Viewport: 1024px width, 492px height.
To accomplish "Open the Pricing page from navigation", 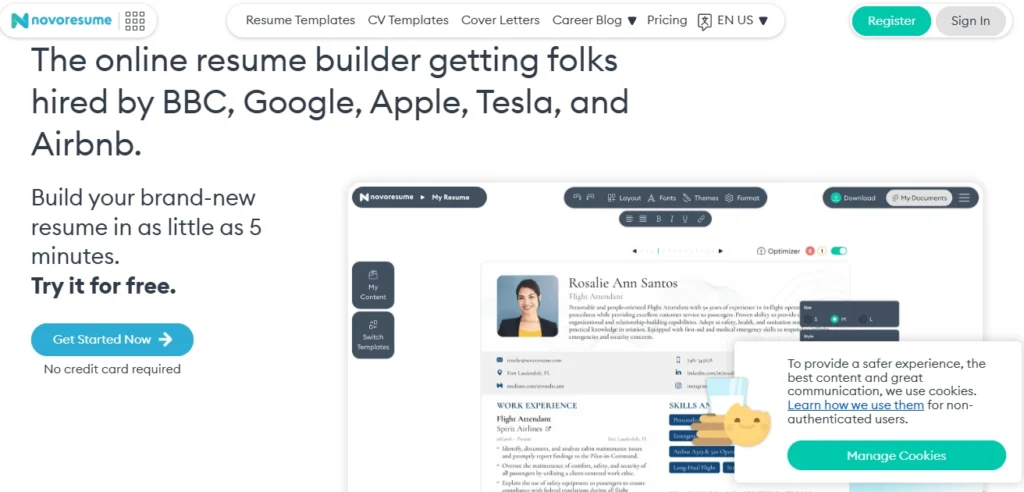I will [667, 20].
